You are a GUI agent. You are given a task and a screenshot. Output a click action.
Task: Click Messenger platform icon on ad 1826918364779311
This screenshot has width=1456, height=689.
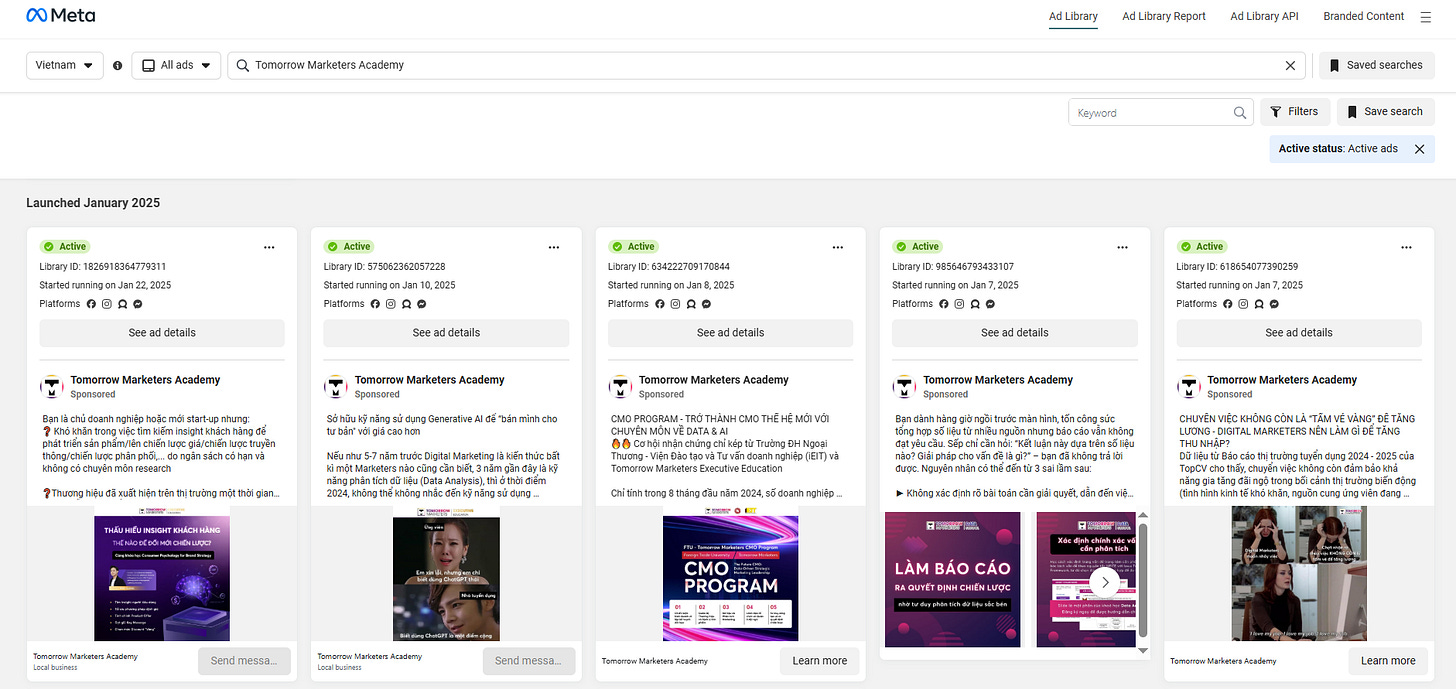coord(138,304)
